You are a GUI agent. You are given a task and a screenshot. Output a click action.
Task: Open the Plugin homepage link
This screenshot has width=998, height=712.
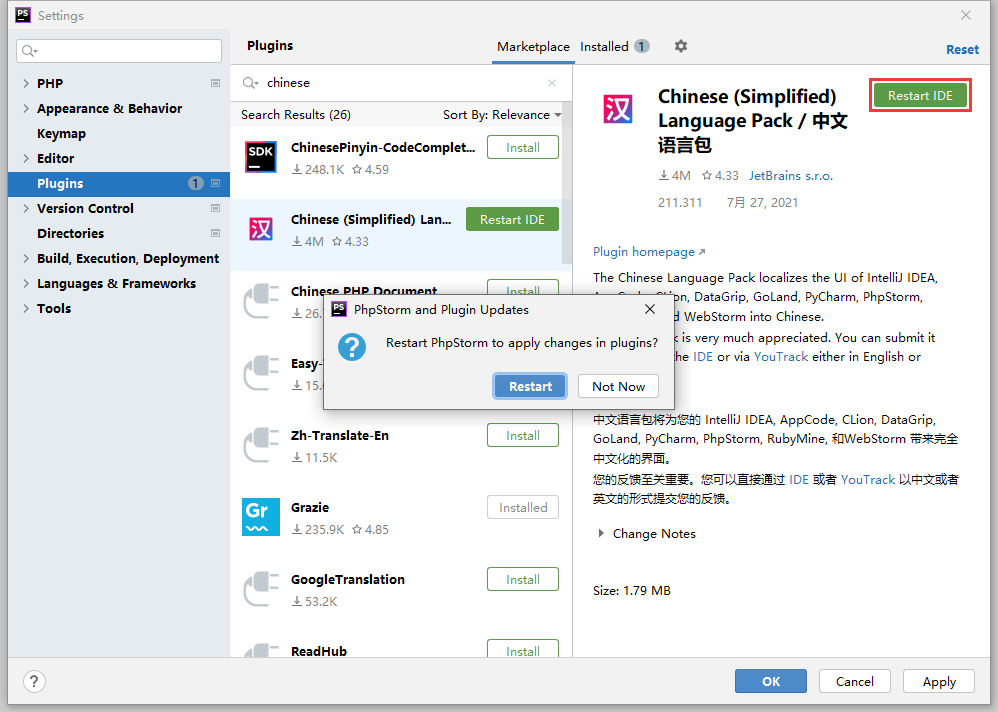click(649, 252)
